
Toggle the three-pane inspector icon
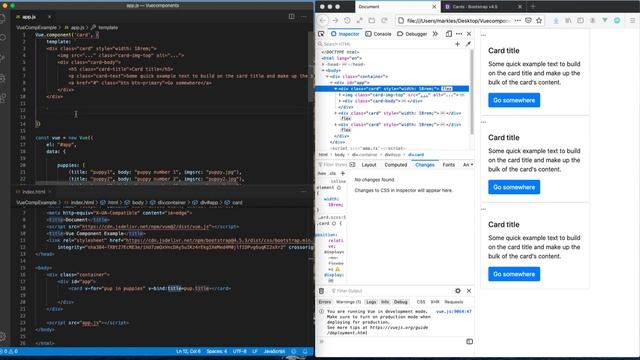pyautogui.click(x=352, y=164)
